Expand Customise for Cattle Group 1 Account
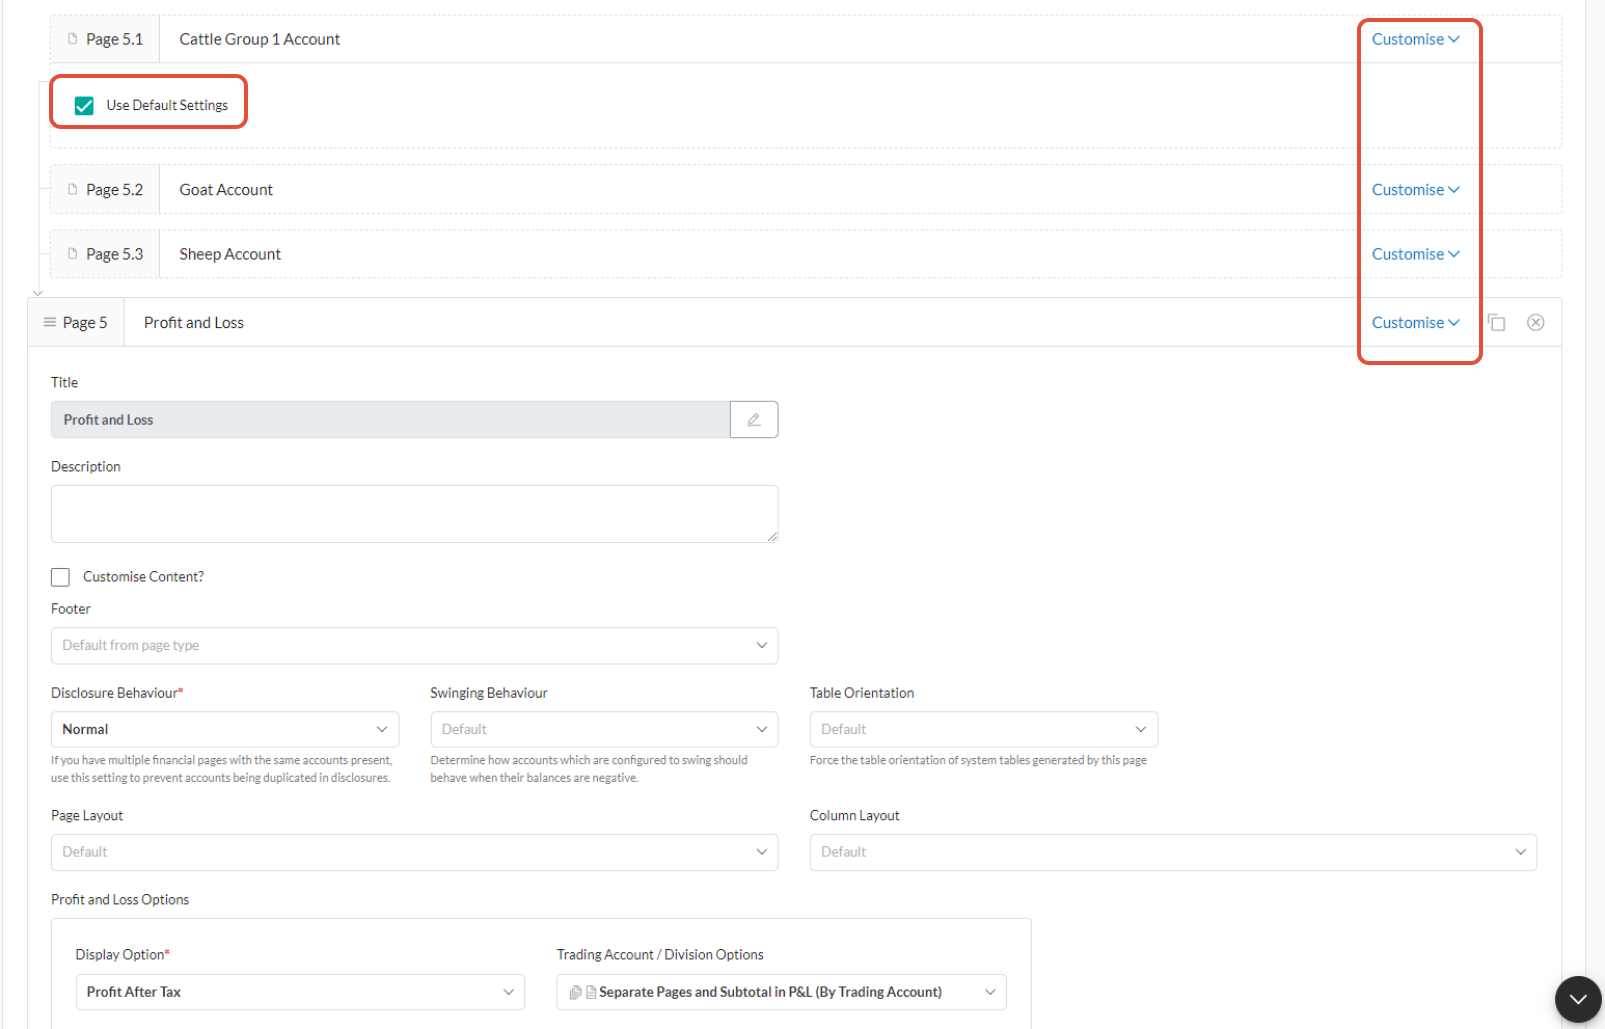Viewport: 1605px width, 1029px height. pos(1416,39)
